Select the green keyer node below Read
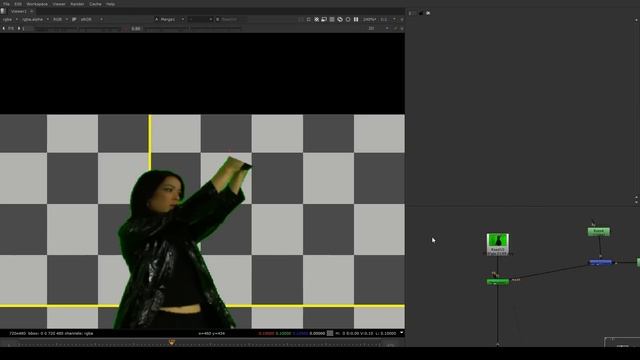 pos(498,281)
